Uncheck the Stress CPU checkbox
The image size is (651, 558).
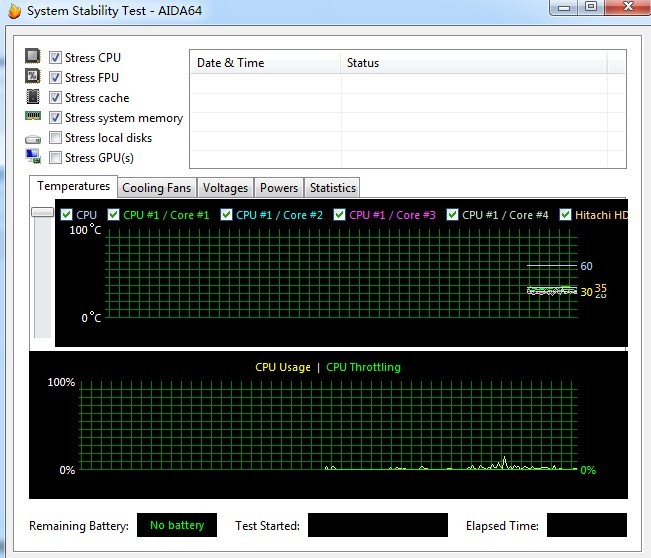55,57
